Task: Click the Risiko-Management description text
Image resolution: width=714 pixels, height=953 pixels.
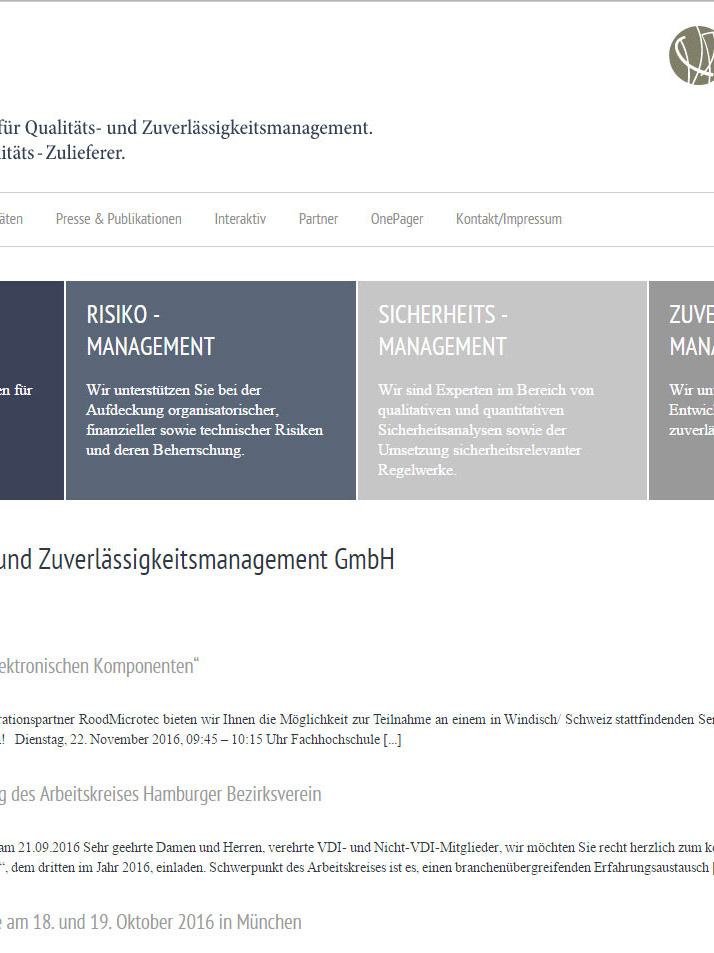Action: 205,420
